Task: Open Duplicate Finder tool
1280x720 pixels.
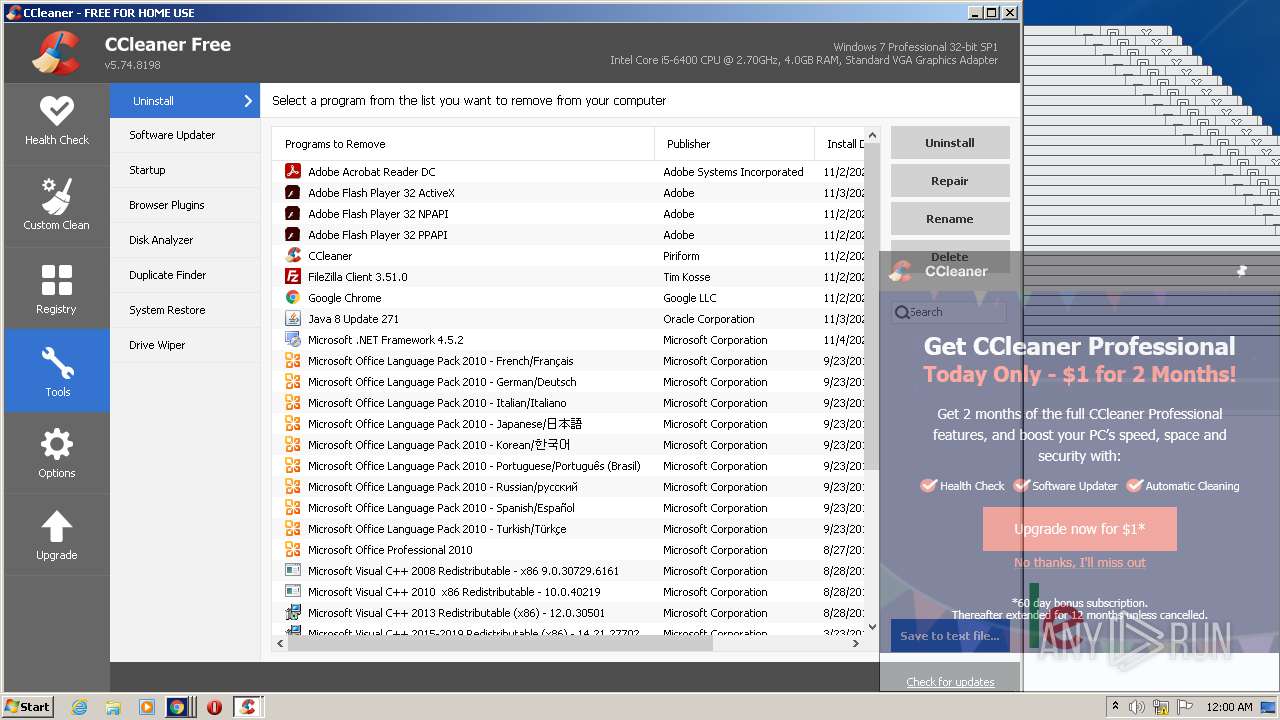Action: coord(185,275)
